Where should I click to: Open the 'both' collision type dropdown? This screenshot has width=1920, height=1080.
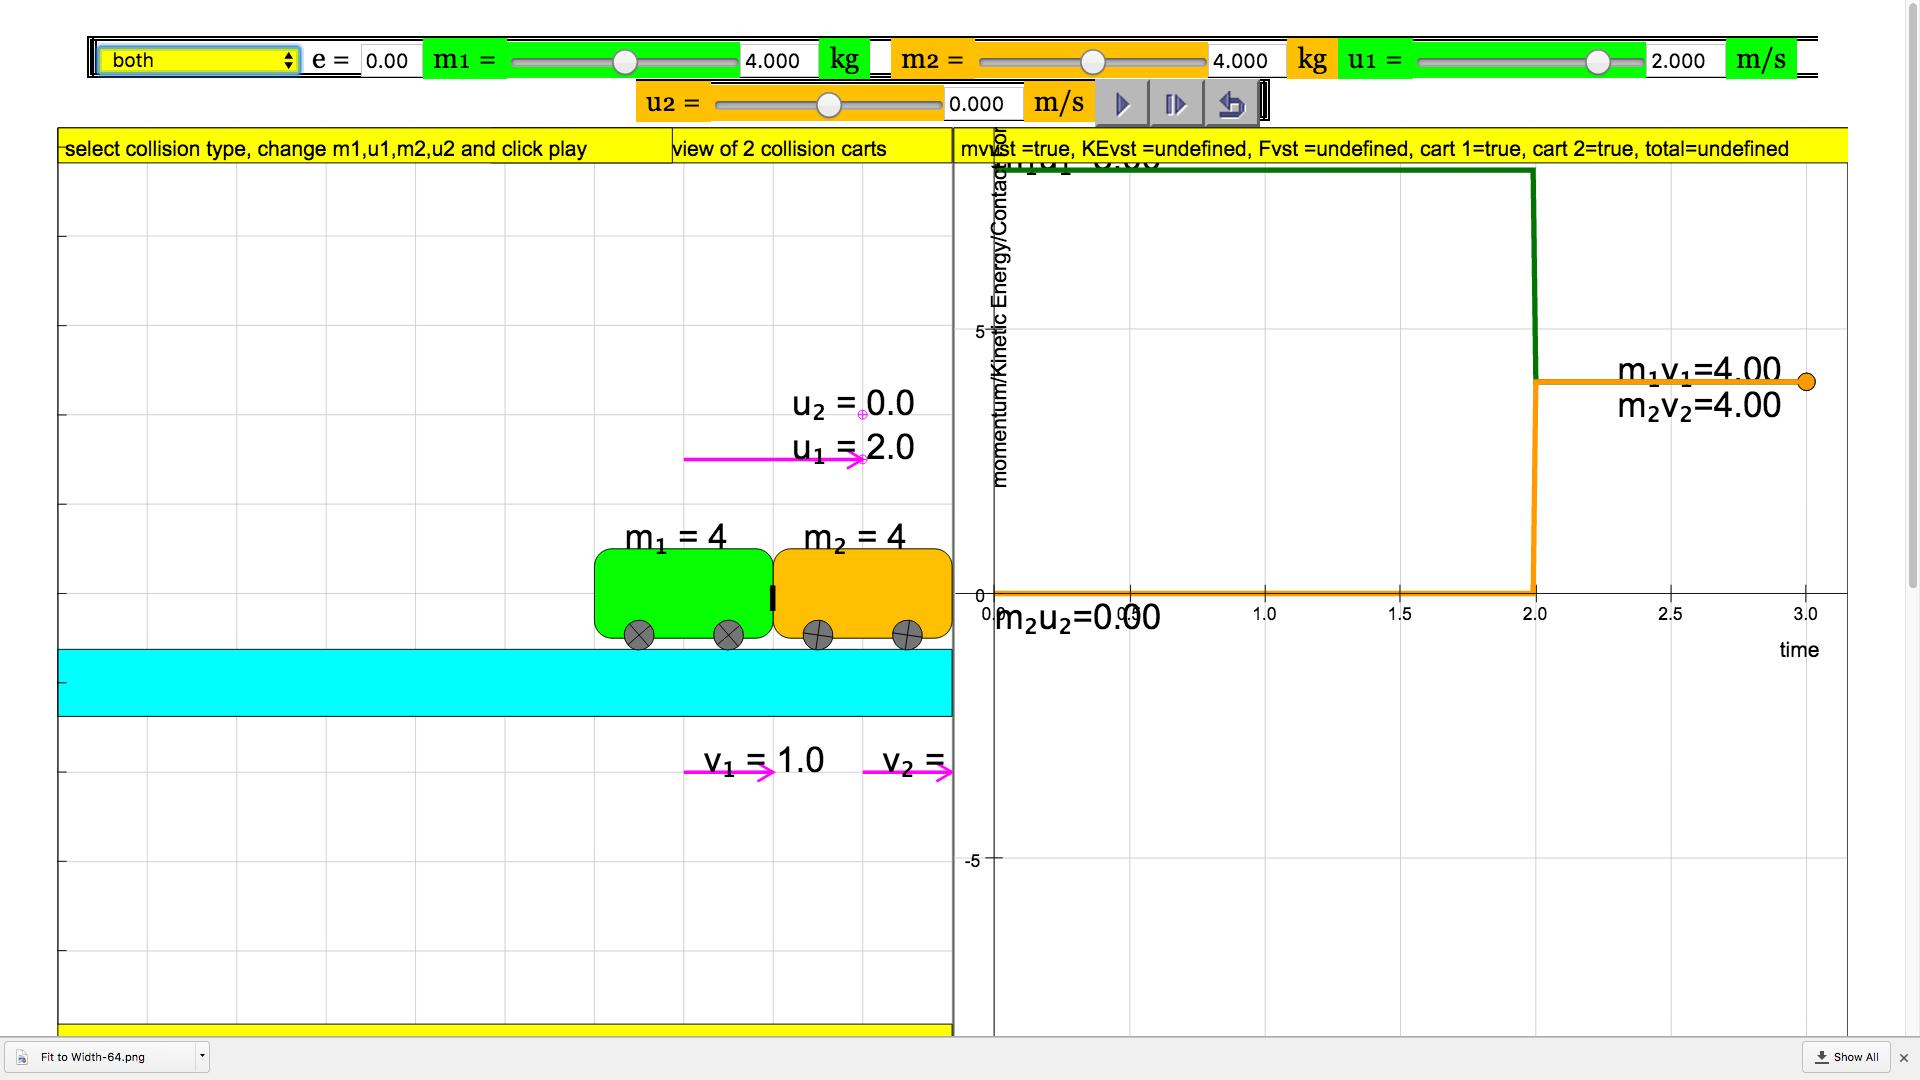pyautogui.click(x=198, y=60)
